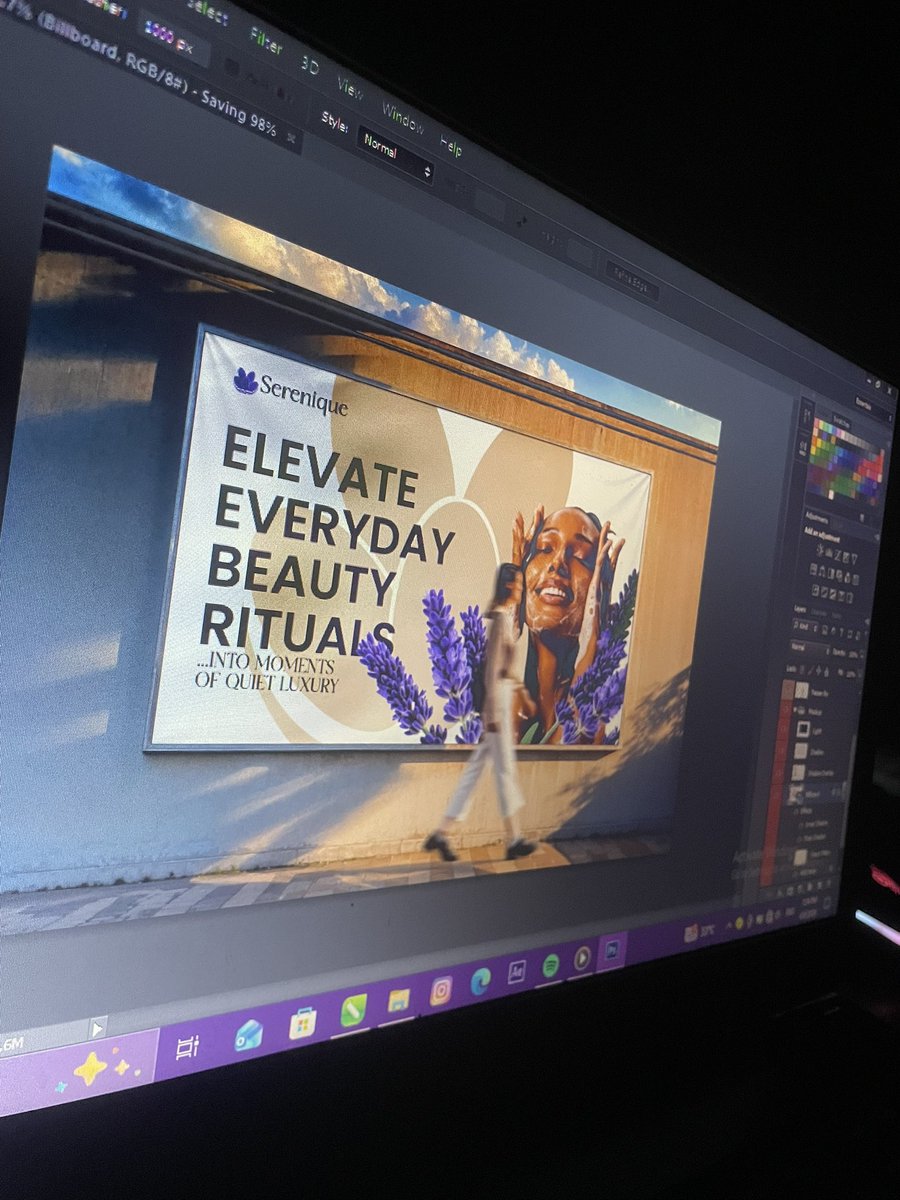Pick a red swatch in Swatches panel
Viewport: 900px width, 1200px height.
[x=877, y=466]
